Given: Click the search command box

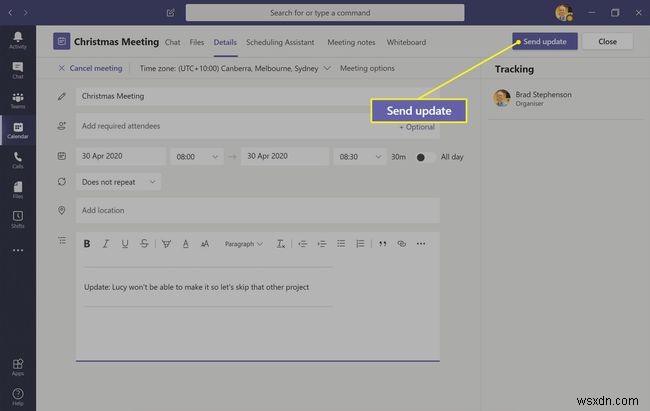Looking at the screenshot, I should tap(325, 13).
